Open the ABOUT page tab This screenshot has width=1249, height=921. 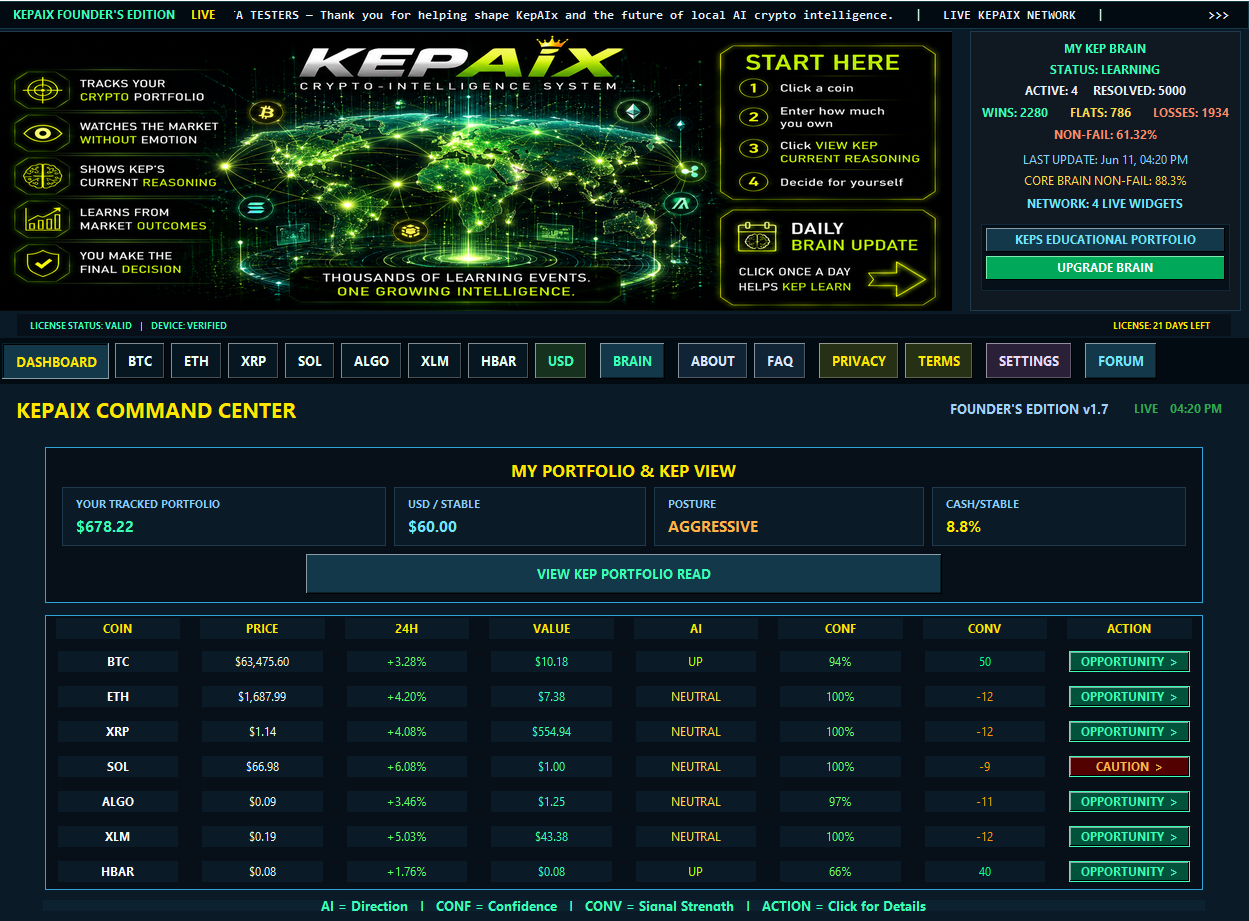point(713,361)
